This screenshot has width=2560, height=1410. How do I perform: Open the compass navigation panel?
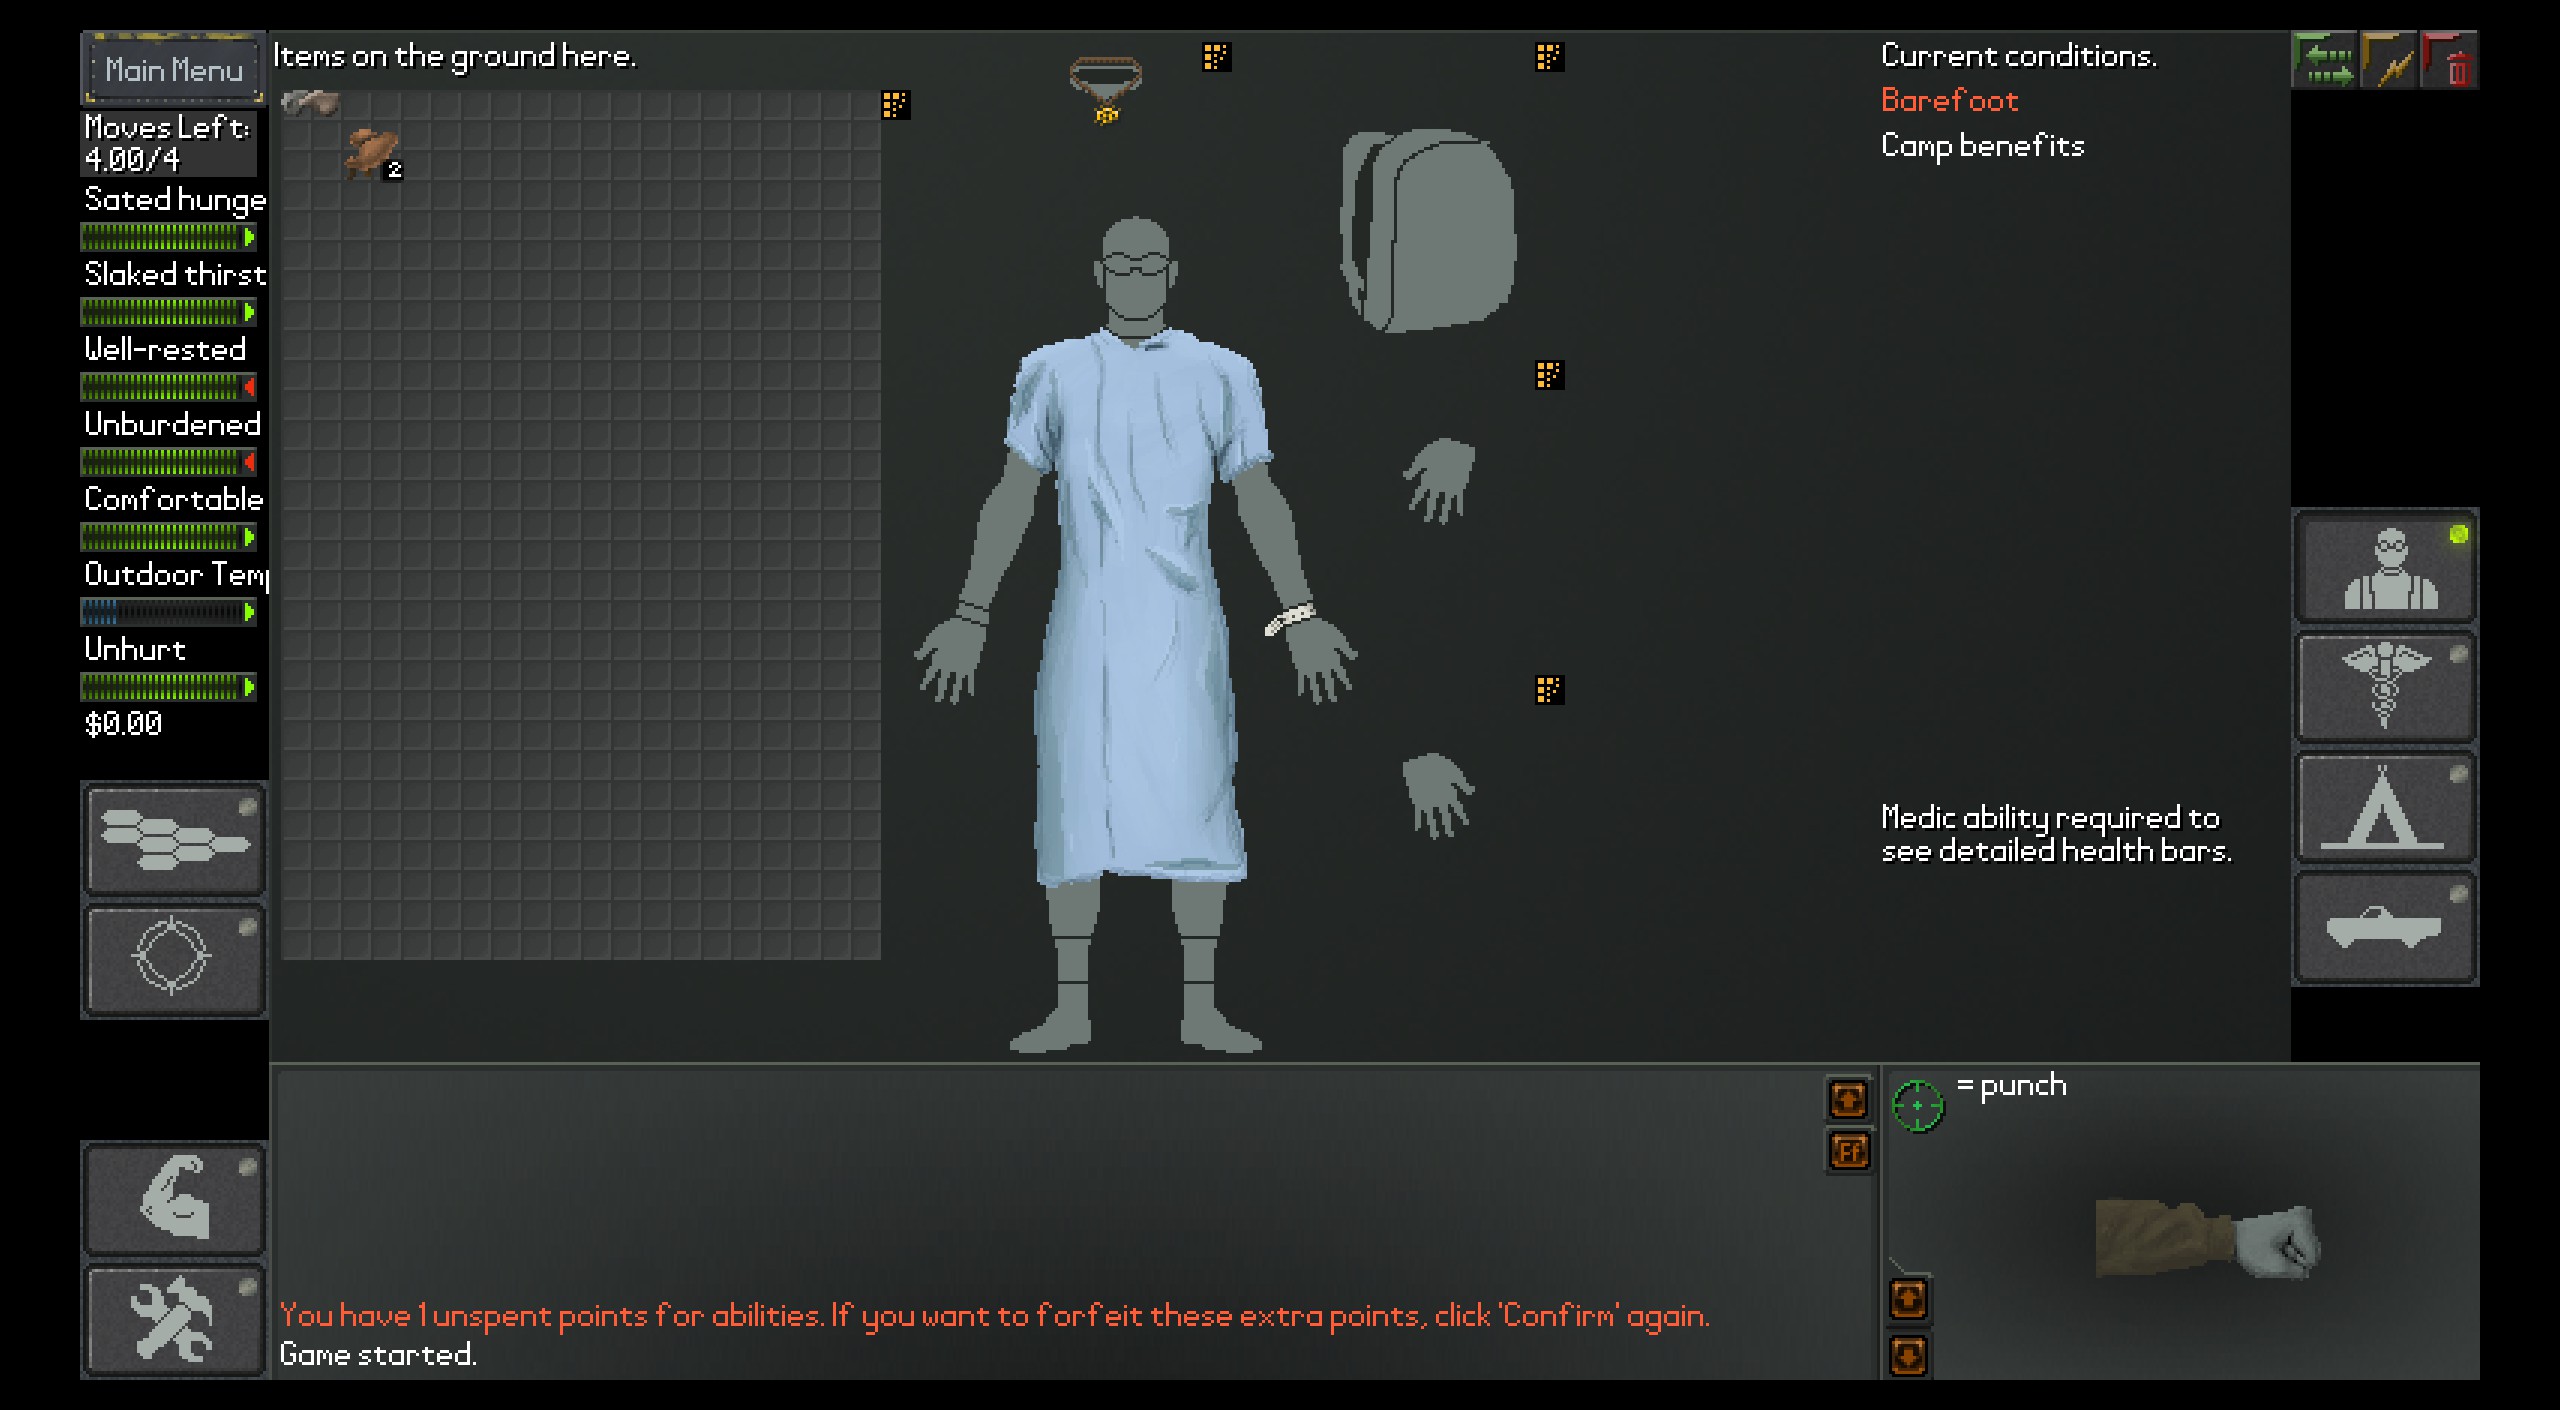pyautogui.click(x=174, y=958)
